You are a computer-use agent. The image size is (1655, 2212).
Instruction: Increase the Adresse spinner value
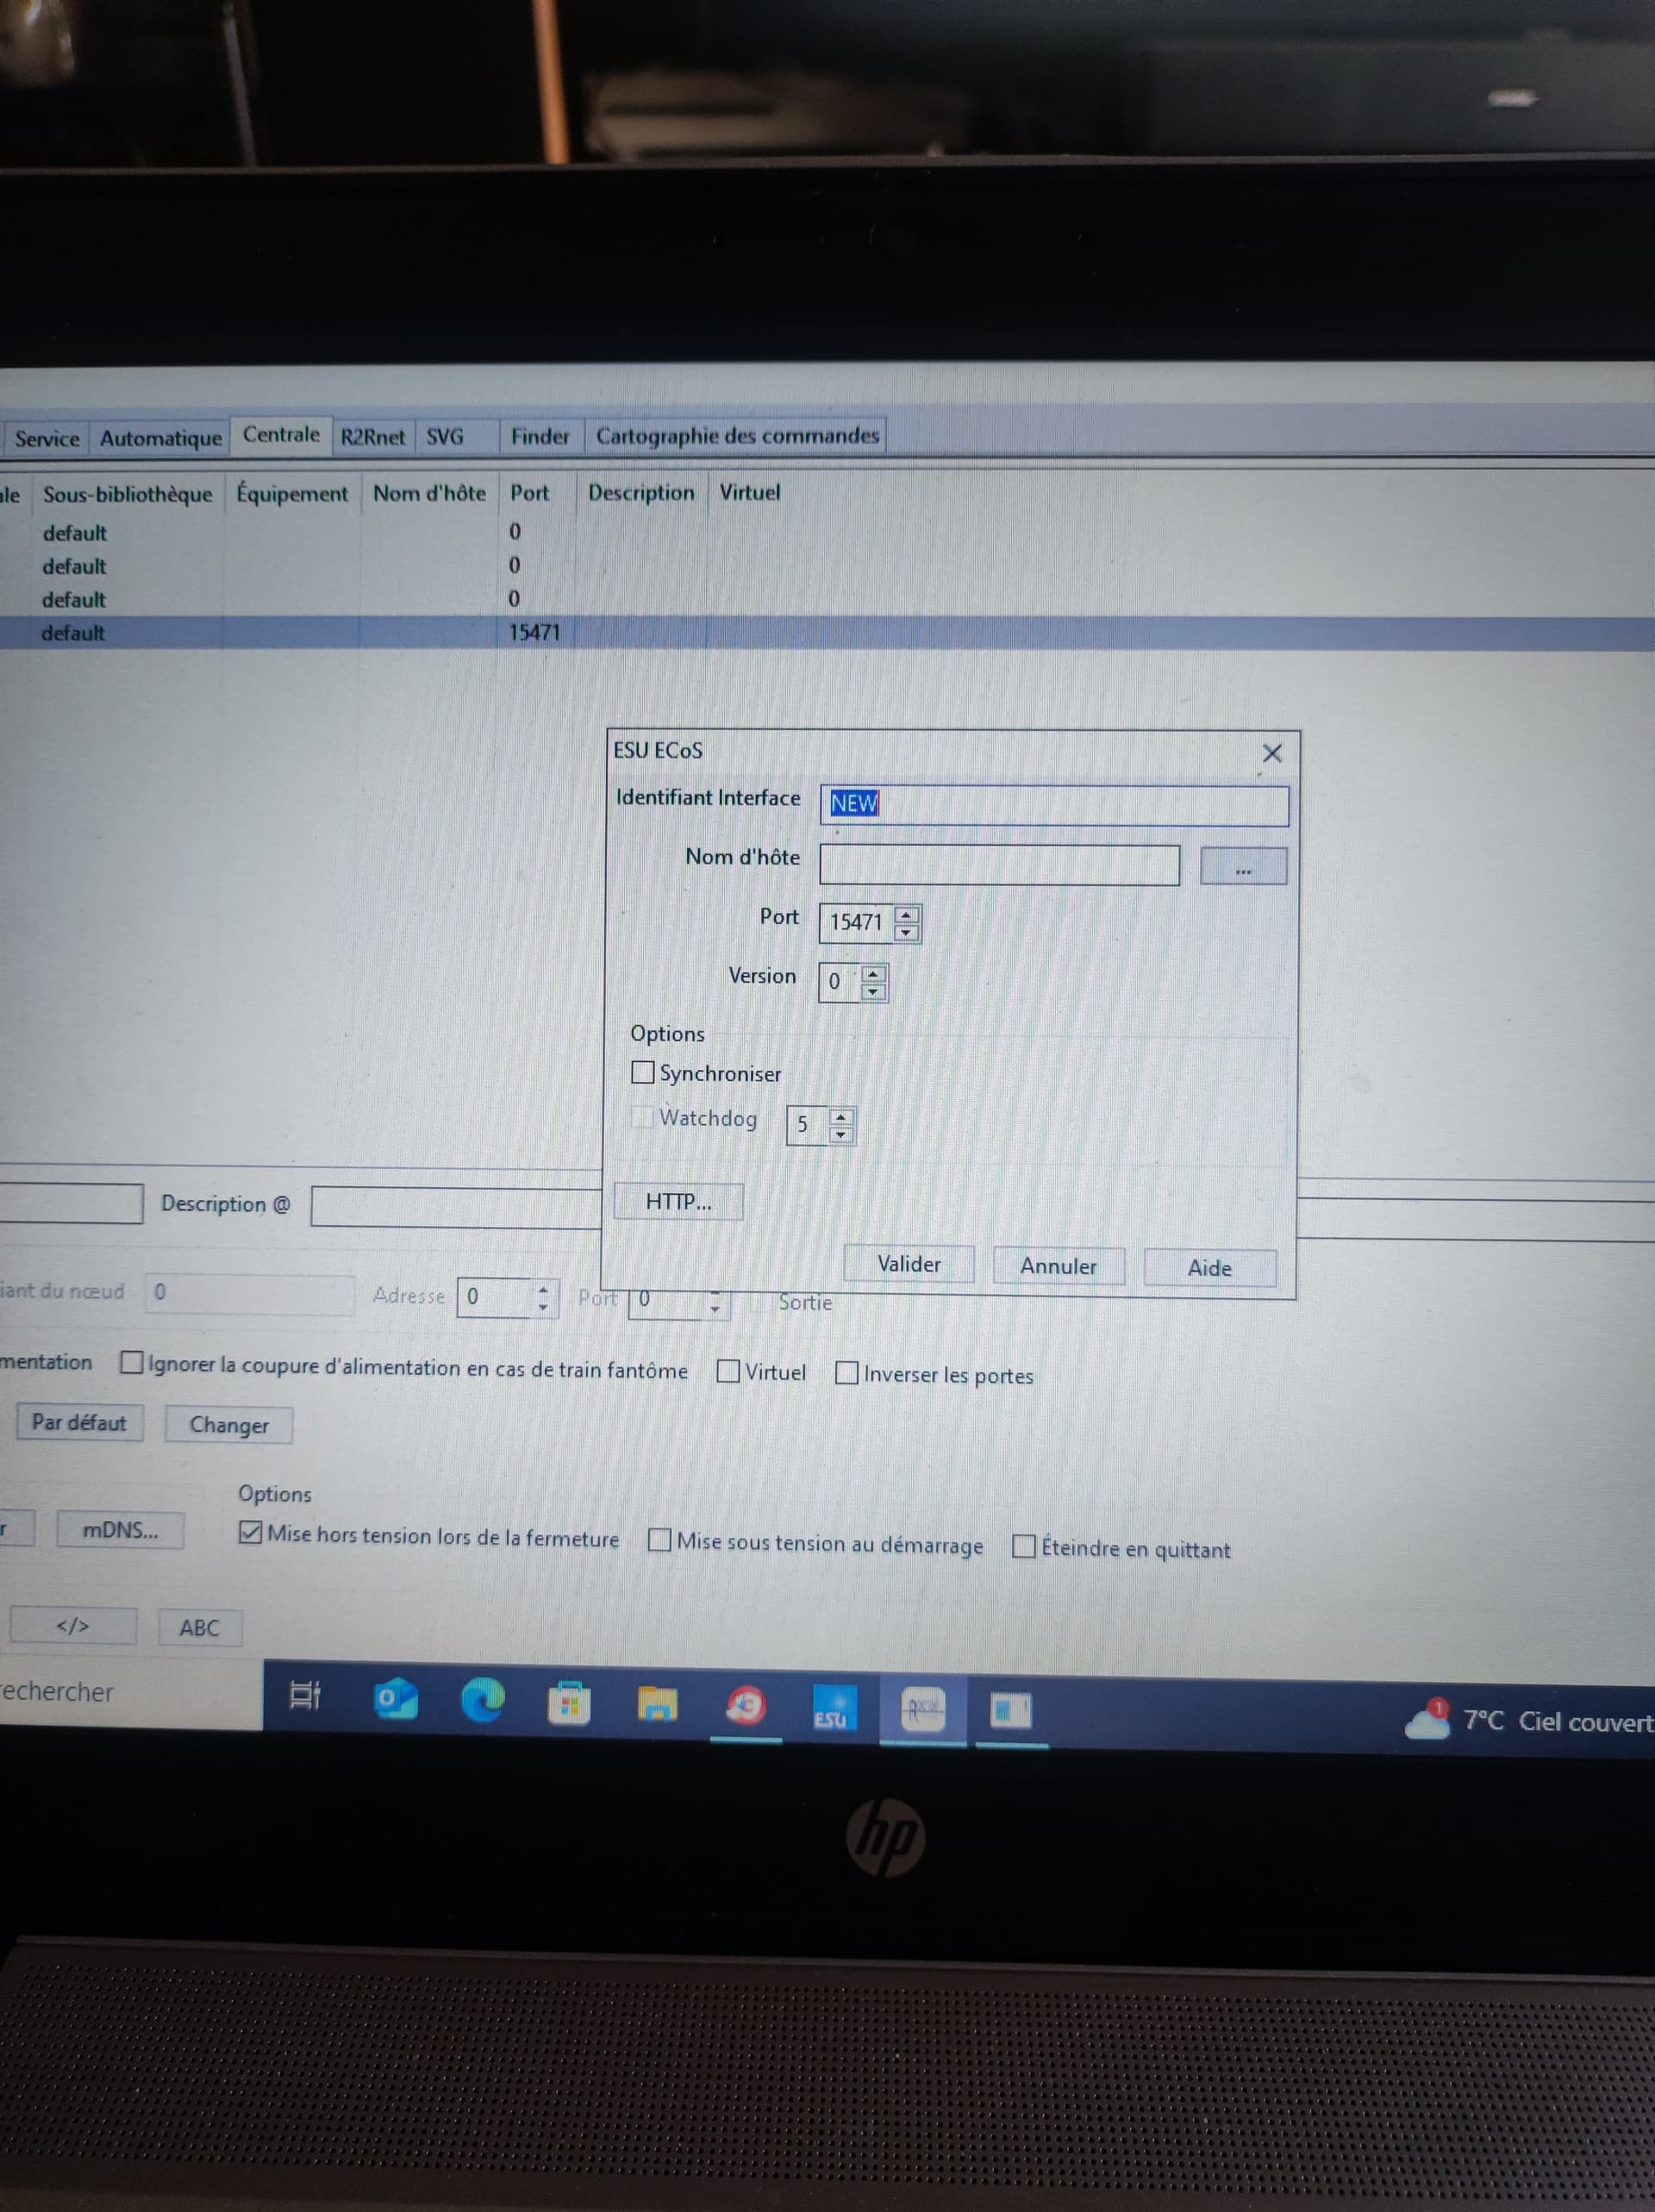(x=543, y=1288)
